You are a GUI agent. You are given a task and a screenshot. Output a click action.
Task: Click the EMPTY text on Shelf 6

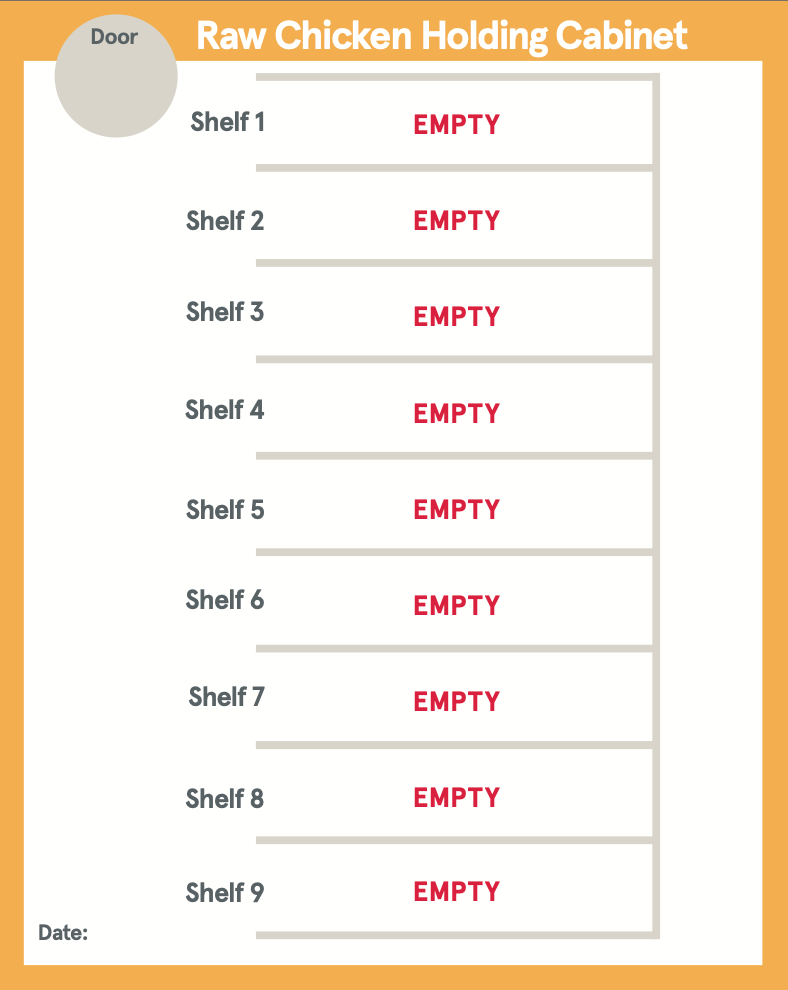[x=457, y=606]
